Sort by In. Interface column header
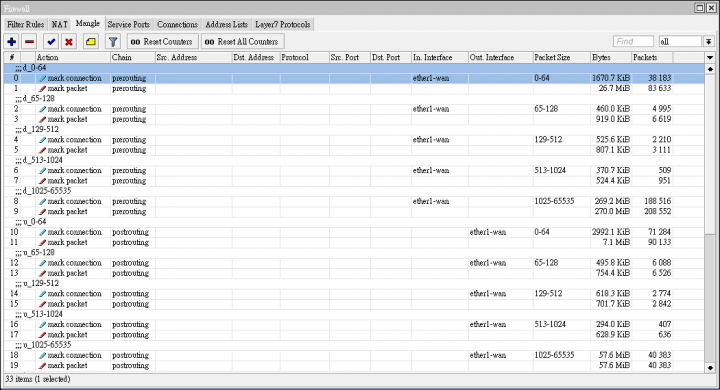 [x=439, y=57]
